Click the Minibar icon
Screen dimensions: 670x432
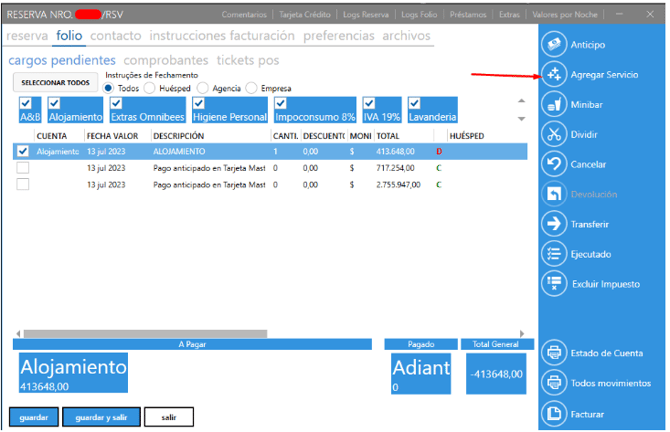click(x=554, y=105)
